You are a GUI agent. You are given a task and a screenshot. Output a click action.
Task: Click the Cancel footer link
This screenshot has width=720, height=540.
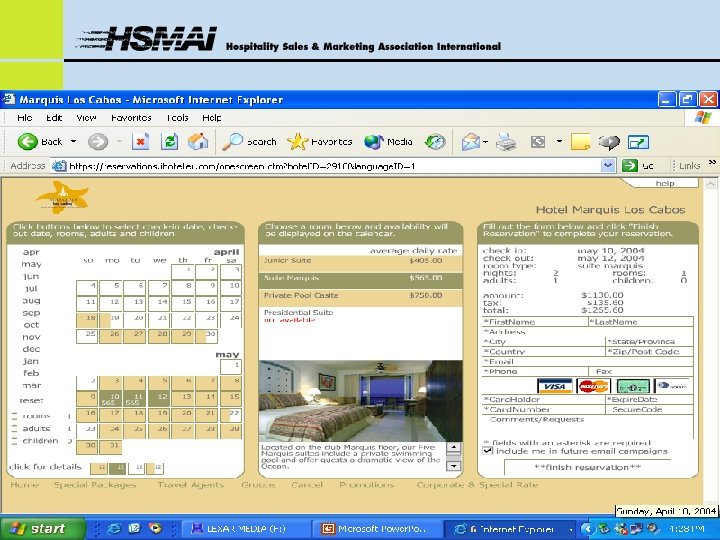click(x=307, y=485)
